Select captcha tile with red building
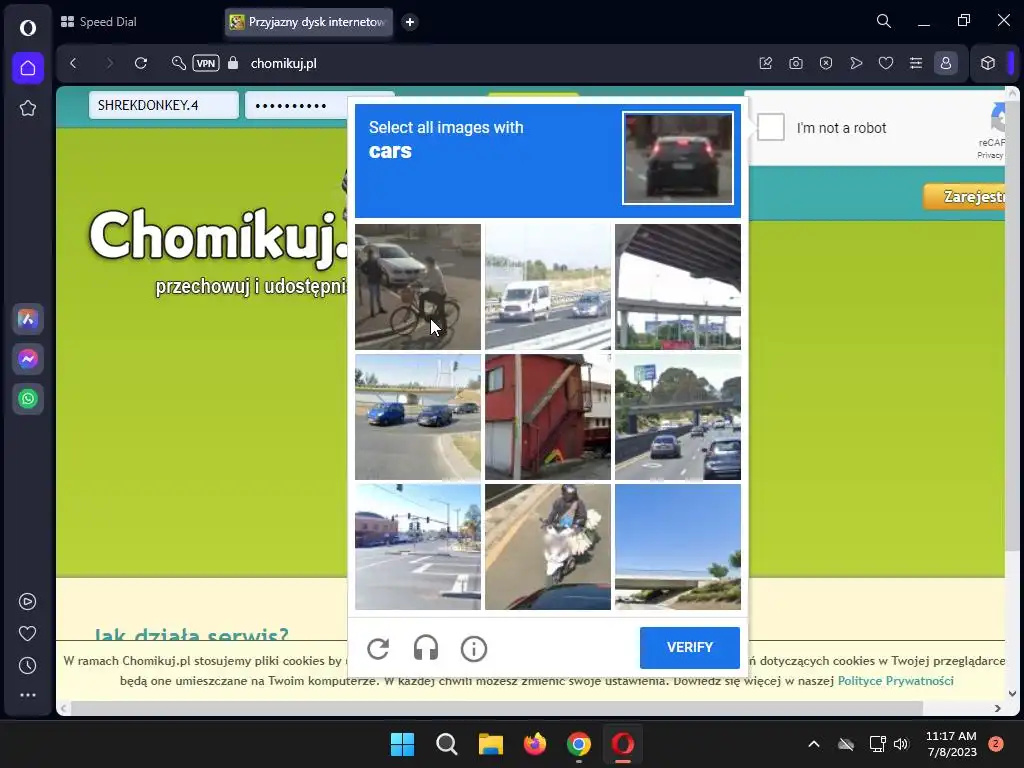1024x768 pixels. (548, 417)
